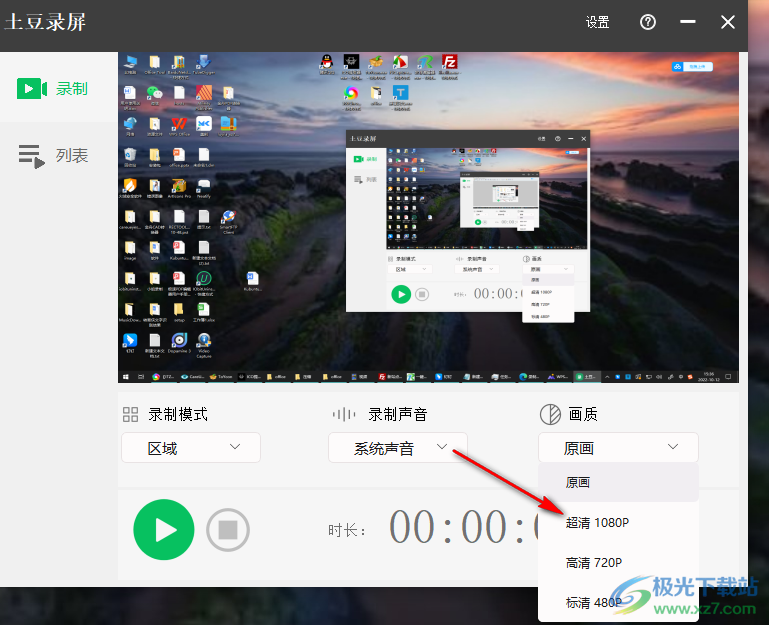This screenshot has height=625, width=769.
Task: Expand the 录制声音 dropdown showing 系统声音
Action: [398, 447]
